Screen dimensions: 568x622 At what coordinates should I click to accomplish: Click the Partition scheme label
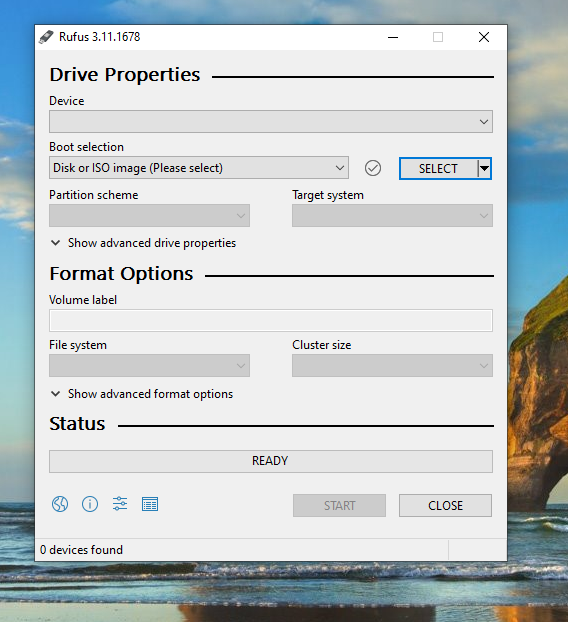(94, 195)
